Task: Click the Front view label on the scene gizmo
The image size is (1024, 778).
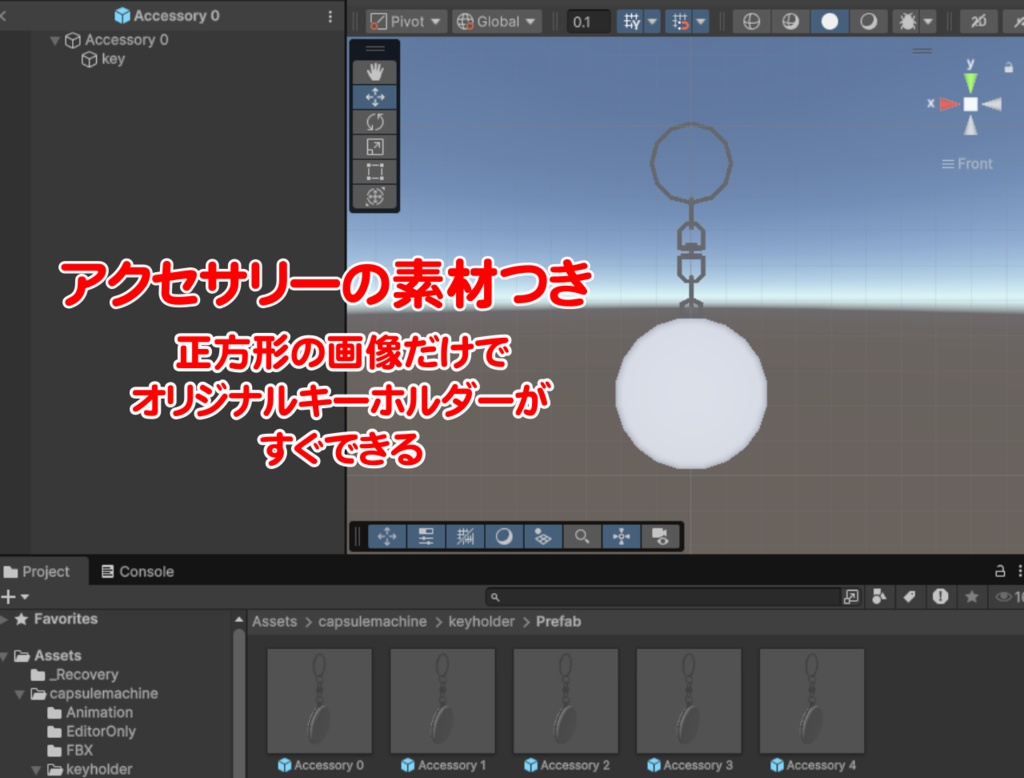Action: click(967, 163)
